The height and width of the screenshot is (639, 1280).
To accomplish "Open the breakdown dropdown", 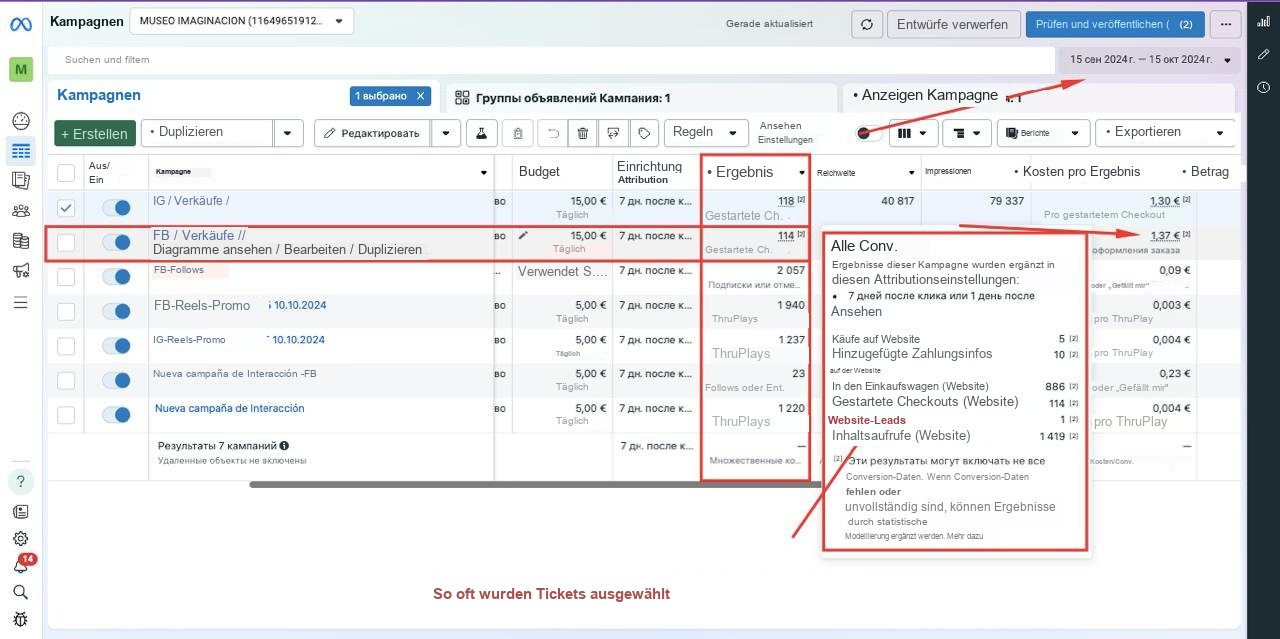I will [967, 132].
